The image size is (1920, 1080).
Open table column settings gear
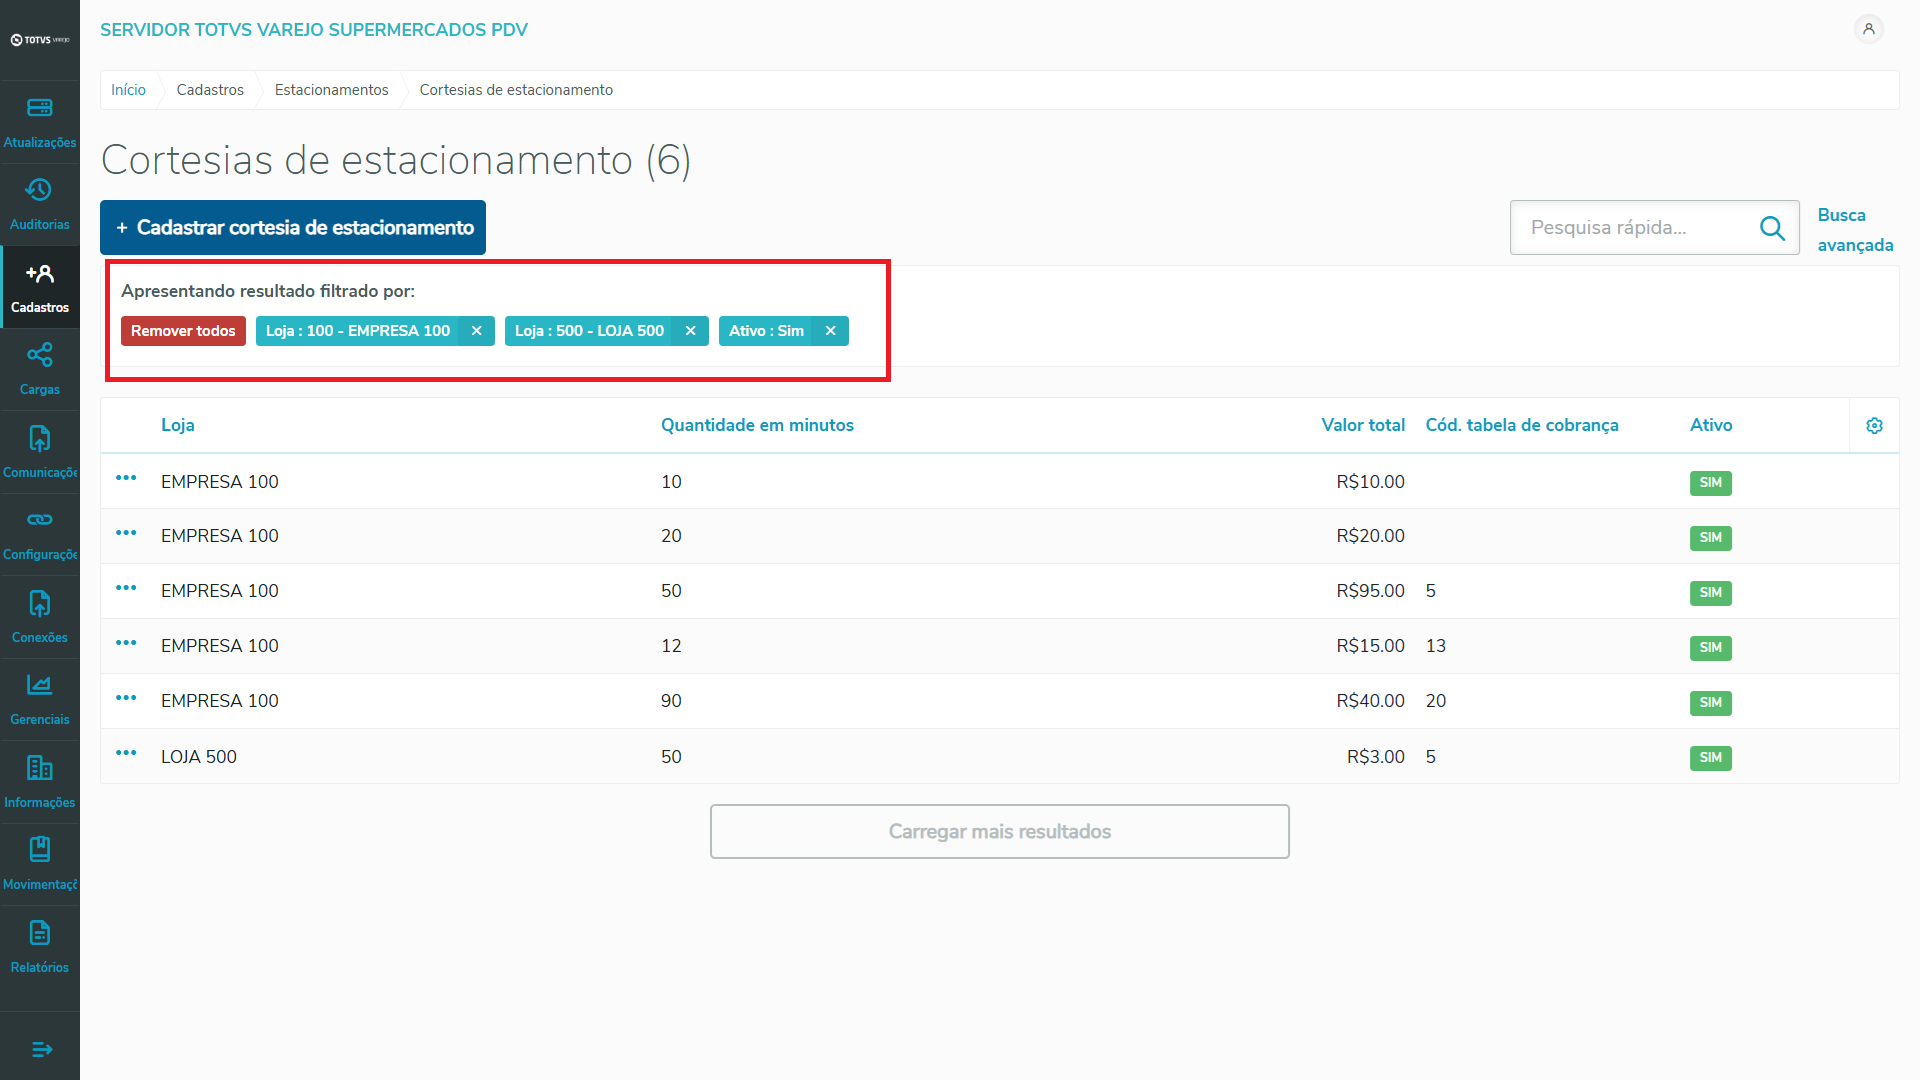(x=1874, y=426)
